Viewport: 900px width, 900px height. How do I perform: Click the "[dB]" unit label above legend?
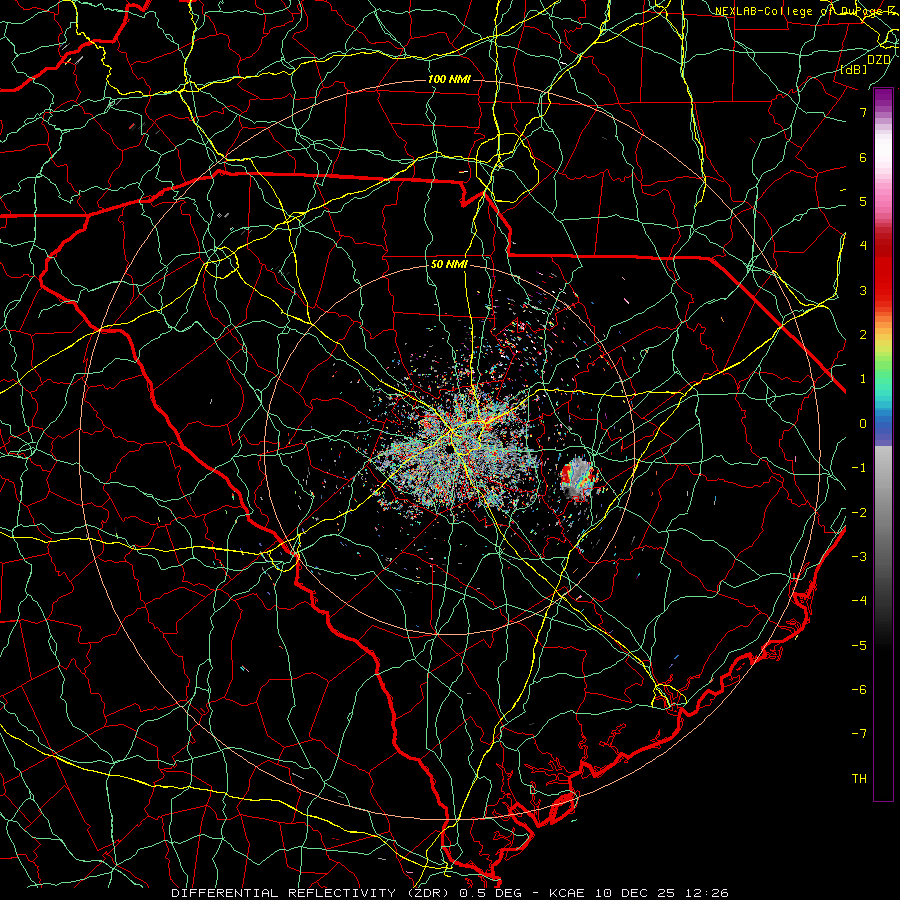(x=854, y=70)
